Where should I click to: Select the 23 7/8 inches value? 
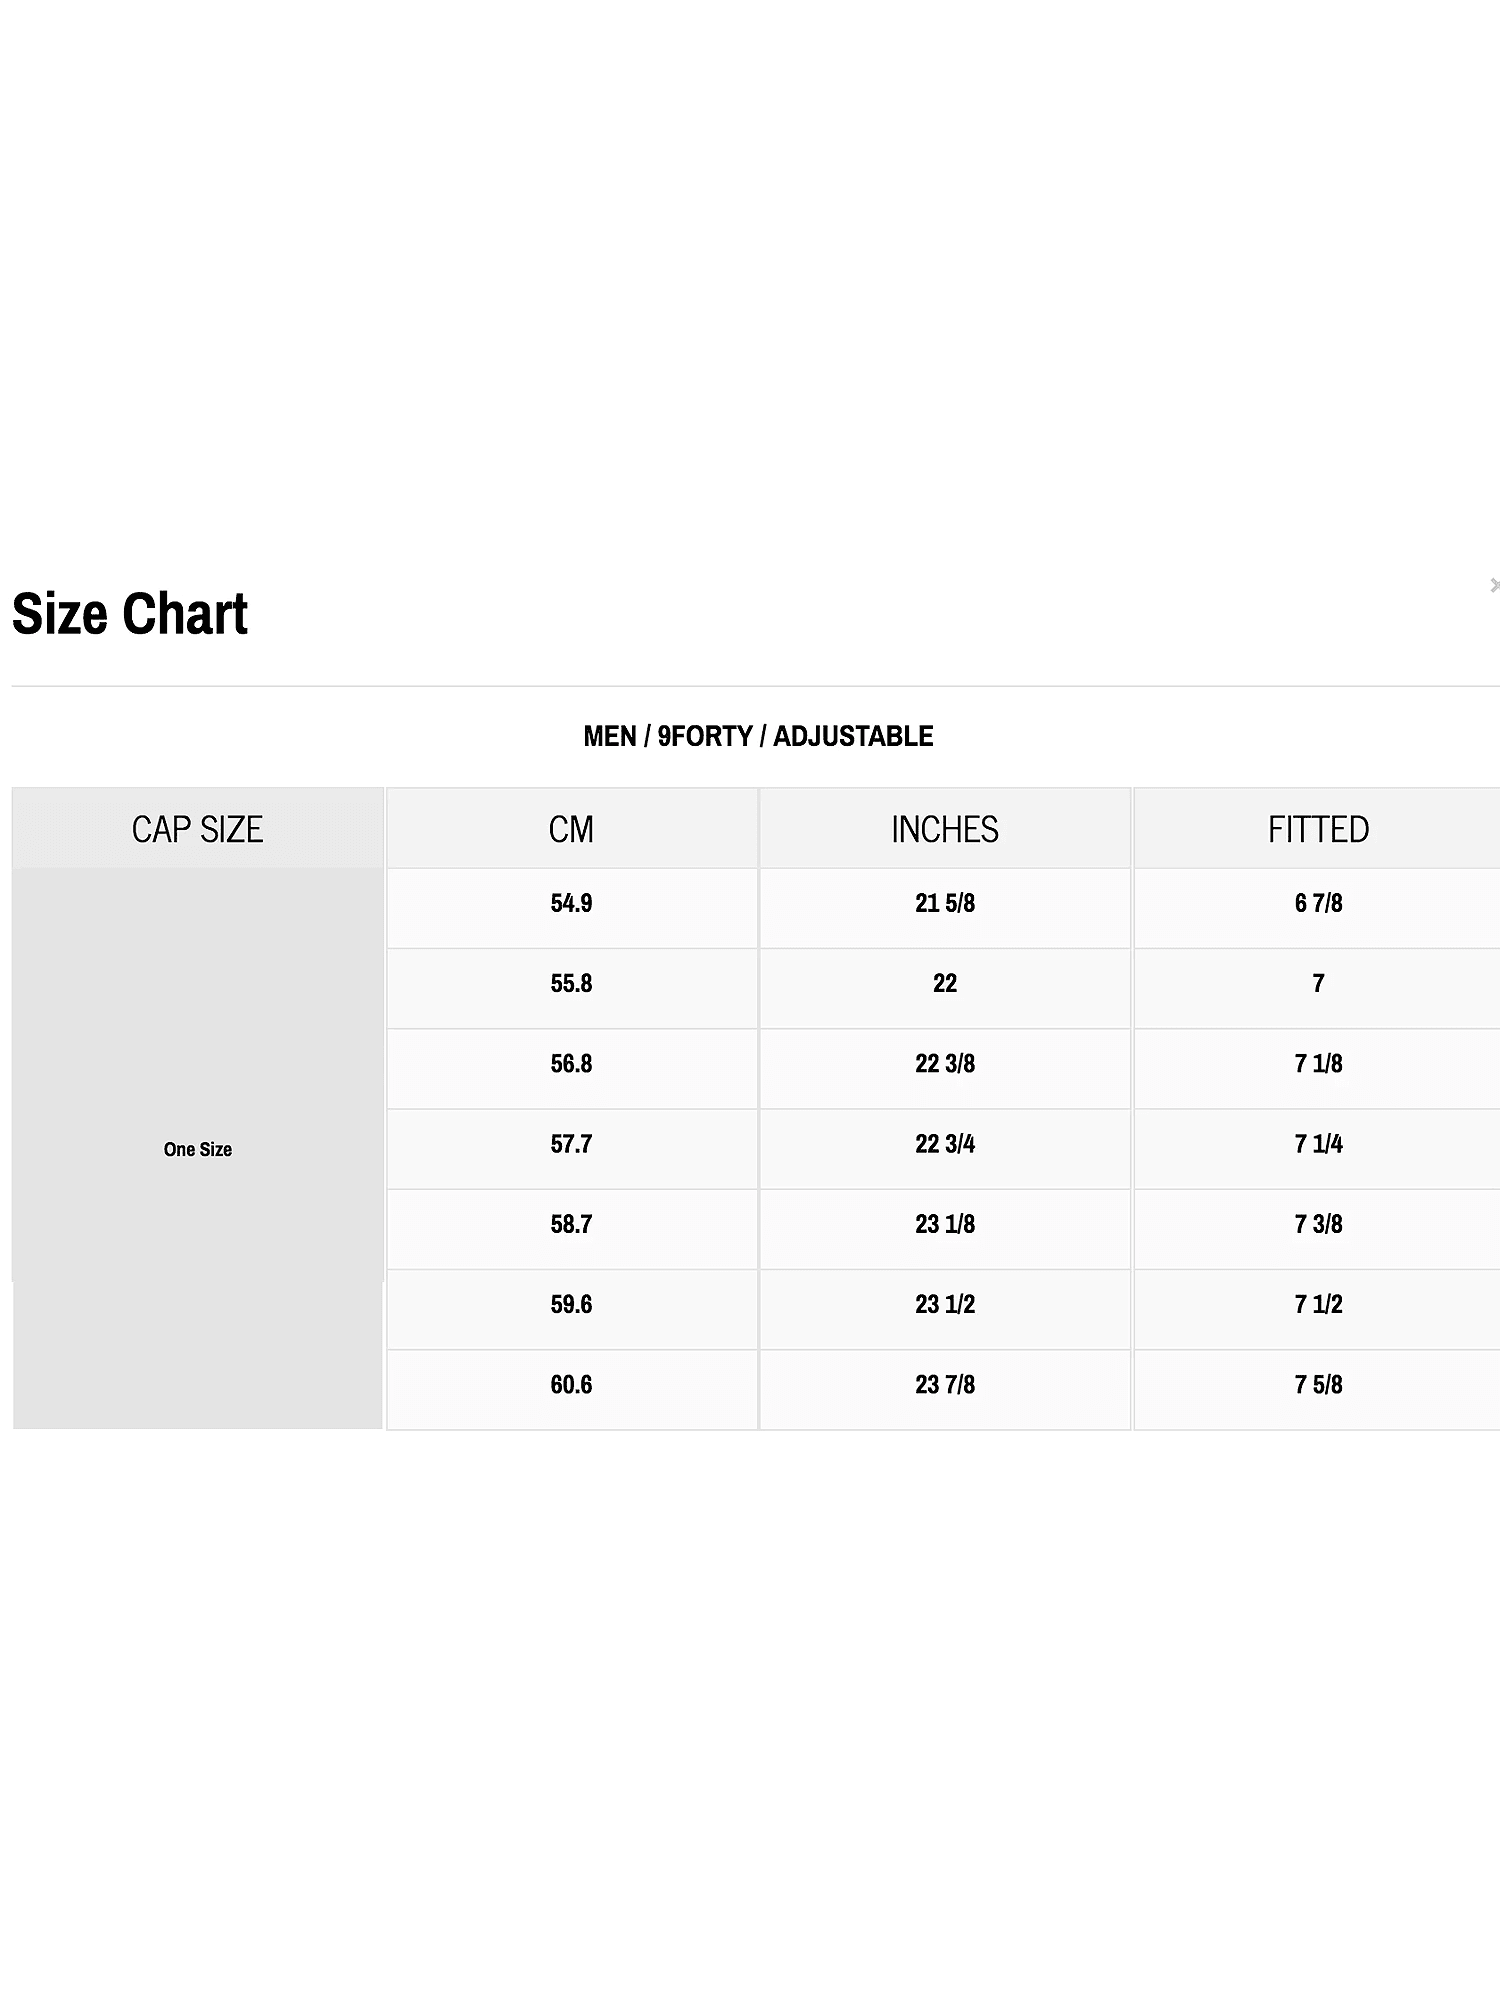click(x=945, y=1385)
